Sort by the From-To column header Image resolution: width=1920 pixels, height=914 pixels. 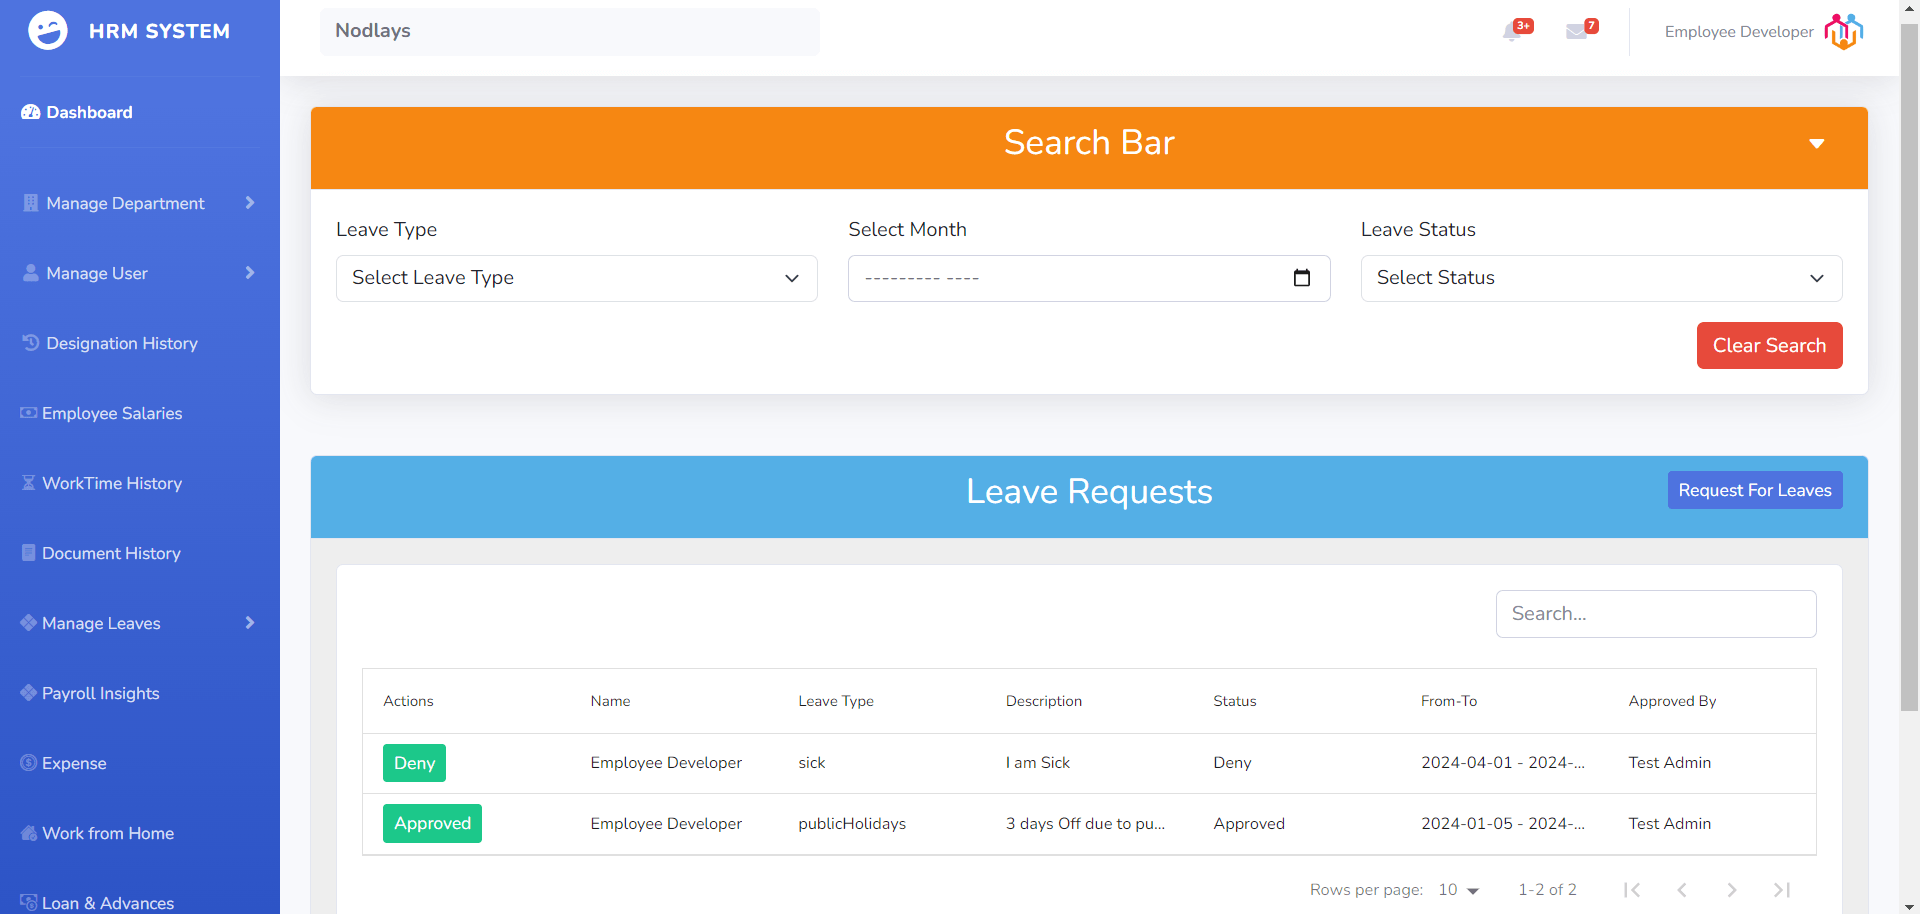coord(1449,701)
